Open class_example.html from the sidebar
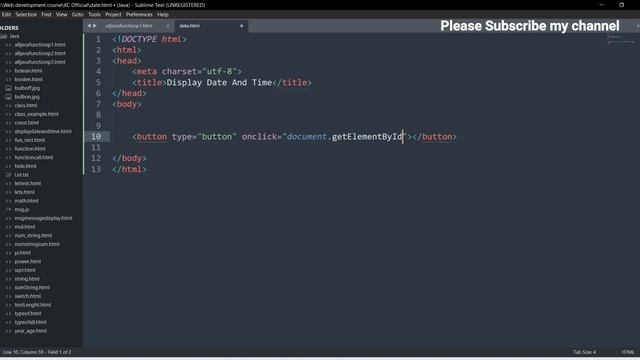Image resolution: width=640 pixels, height=360 pixels. coord(36,114)
